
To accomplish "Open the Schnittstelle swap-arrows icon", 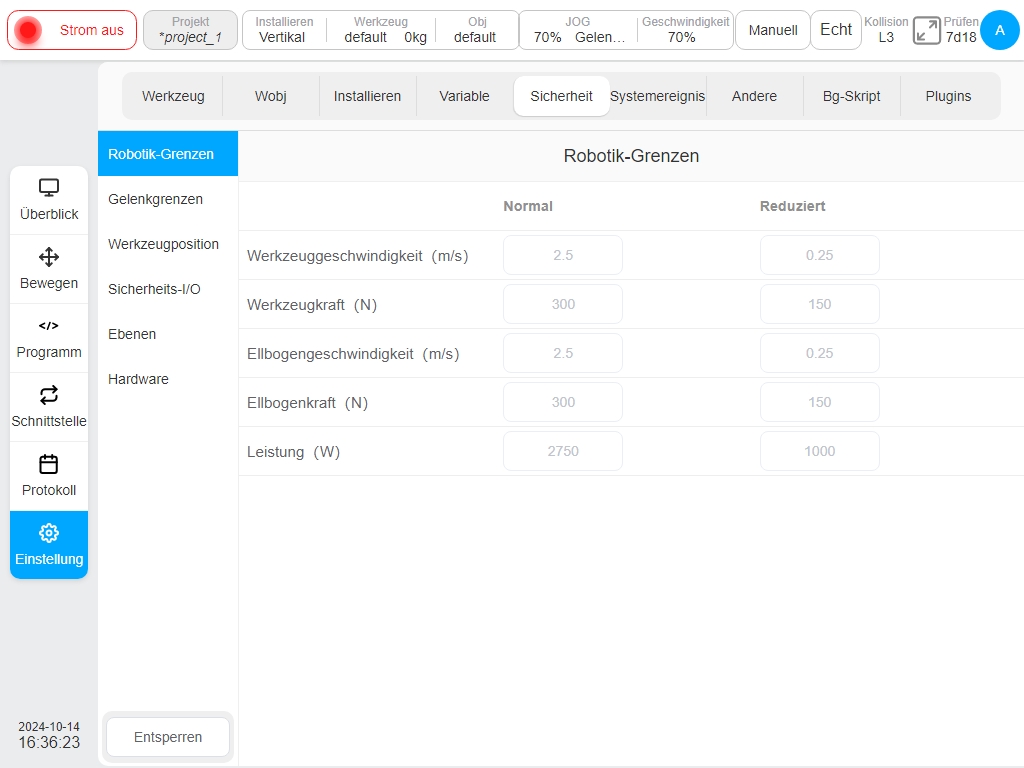I will click(x=49, y=394).
